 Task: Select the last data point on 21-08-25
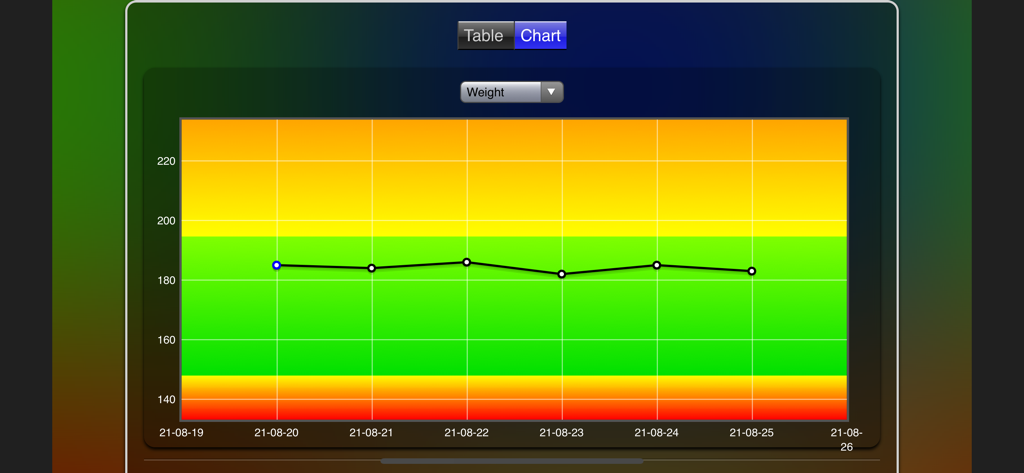tap(752, 271)
